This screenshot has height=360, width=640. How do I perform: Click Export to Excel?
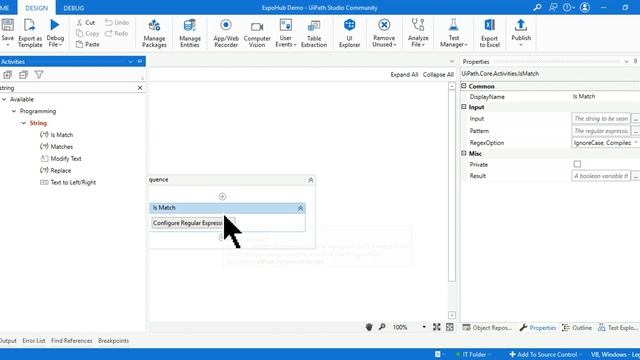coord(489,33)
